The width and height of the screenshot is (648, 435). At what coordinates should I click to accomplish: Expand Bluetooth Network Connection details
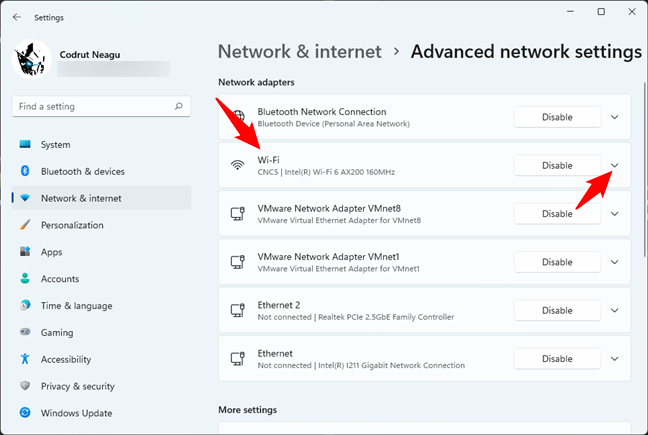point(615,117)
